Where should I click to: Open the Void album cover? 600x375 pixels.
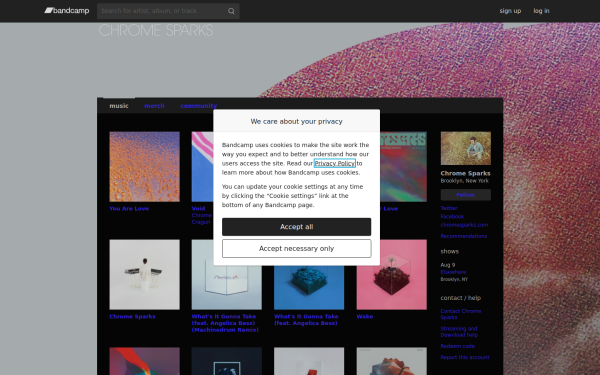202,166
